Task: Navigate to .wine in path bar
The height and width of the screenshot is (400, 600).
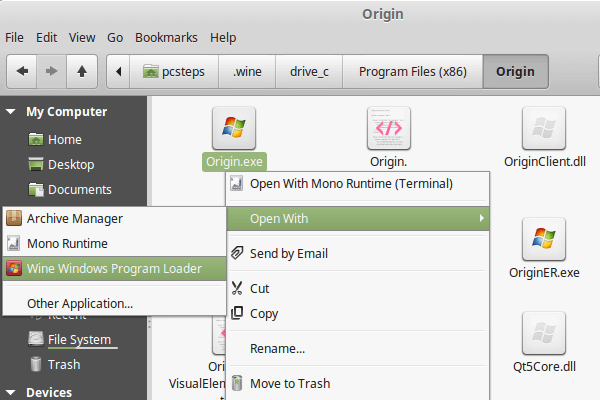Action: [x=247, y=71]
